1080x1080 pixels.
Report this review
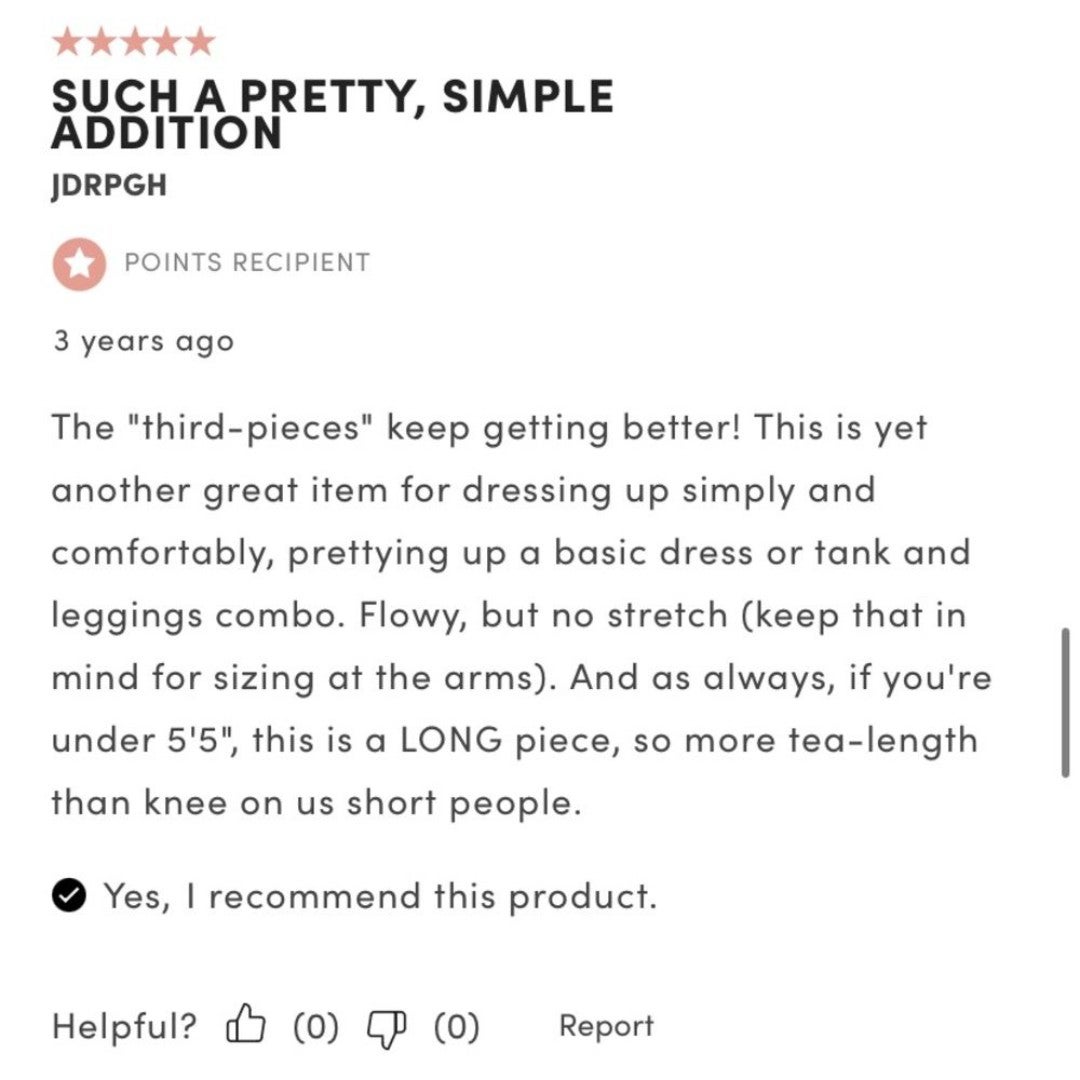click(x=606, y=1025)
